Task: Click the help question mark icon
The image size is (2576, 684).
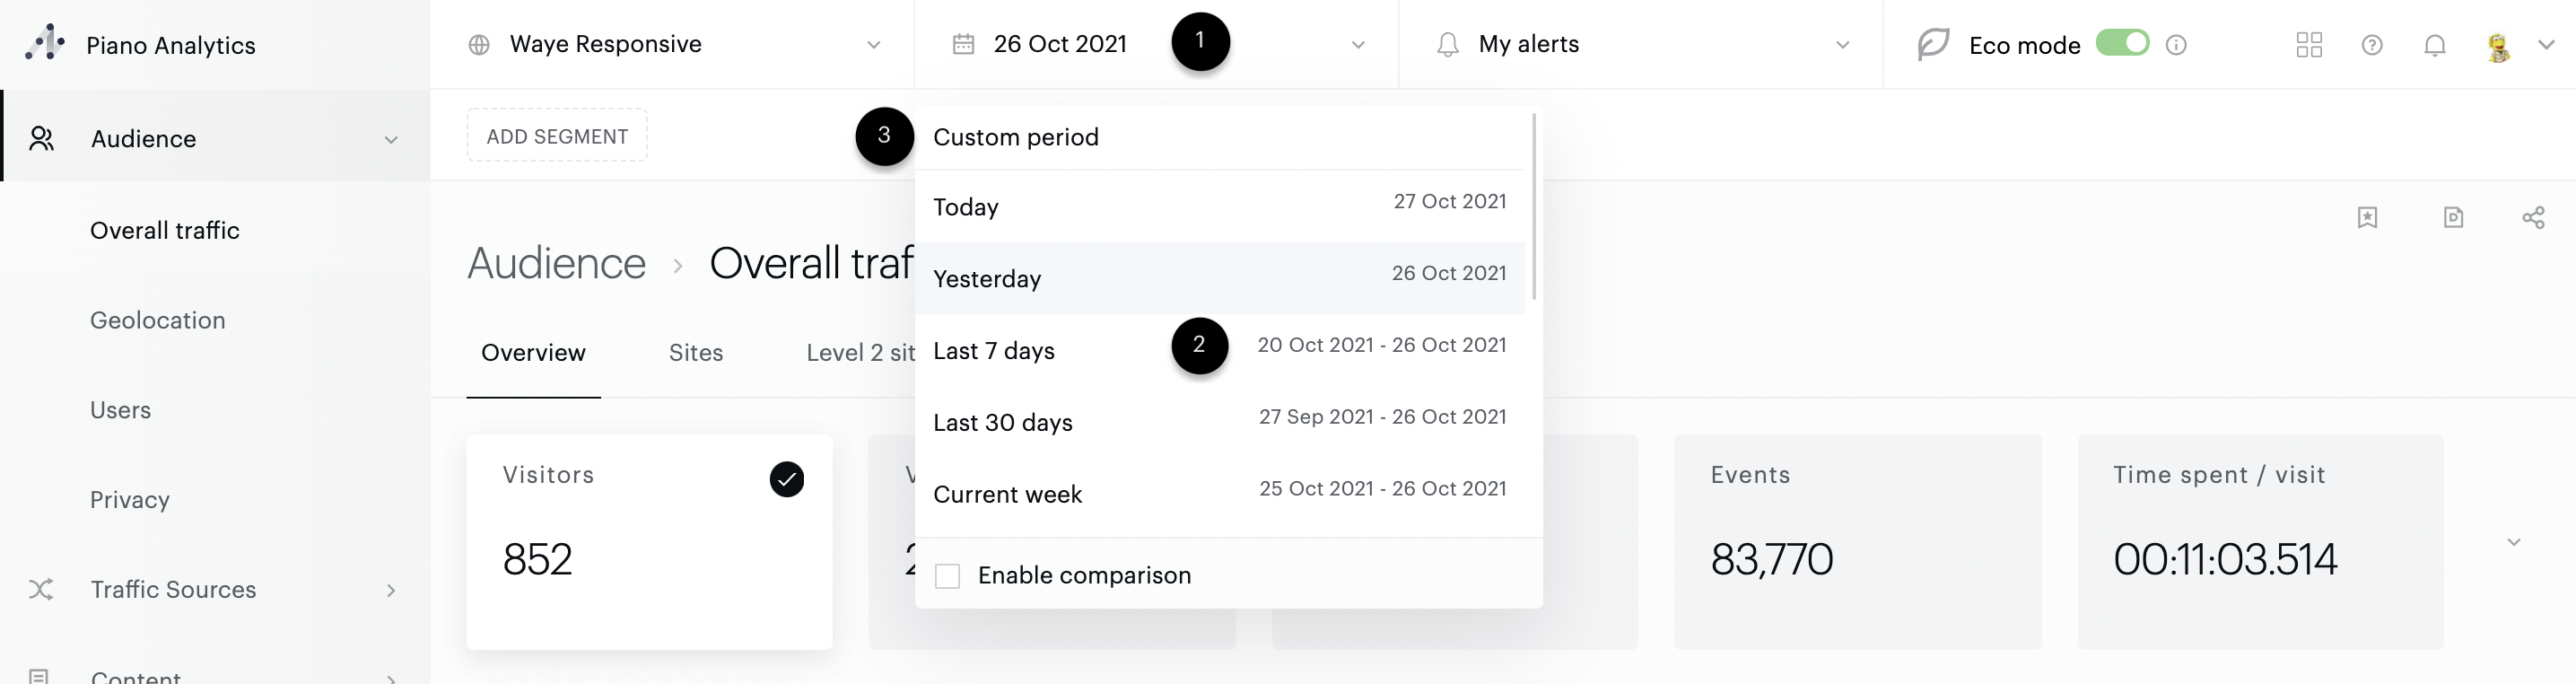Action: click(2371, 45)
